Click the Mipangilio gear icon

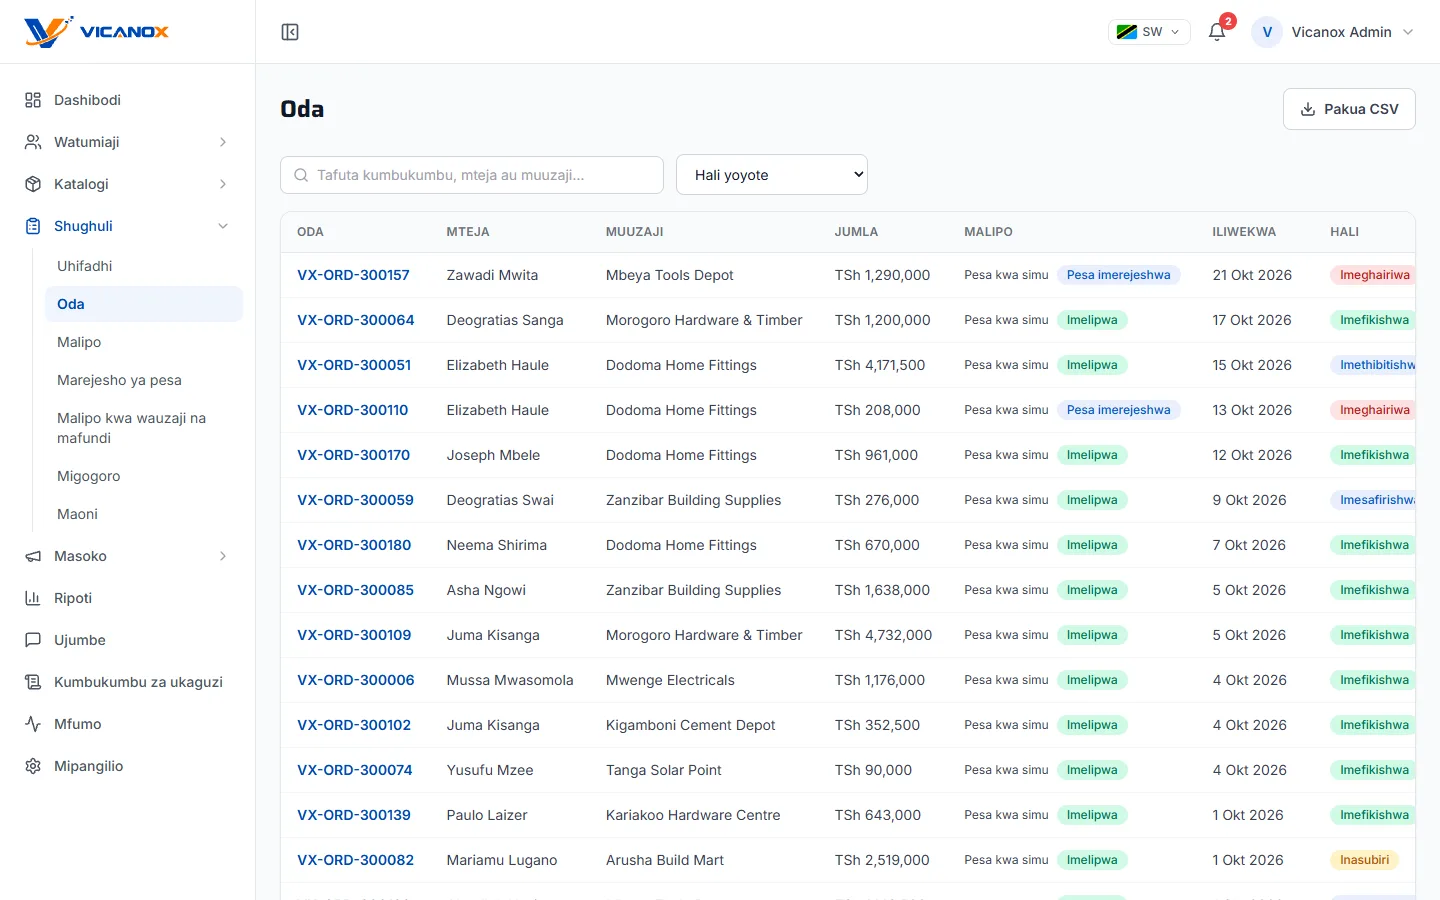click(x=33, y=766)
